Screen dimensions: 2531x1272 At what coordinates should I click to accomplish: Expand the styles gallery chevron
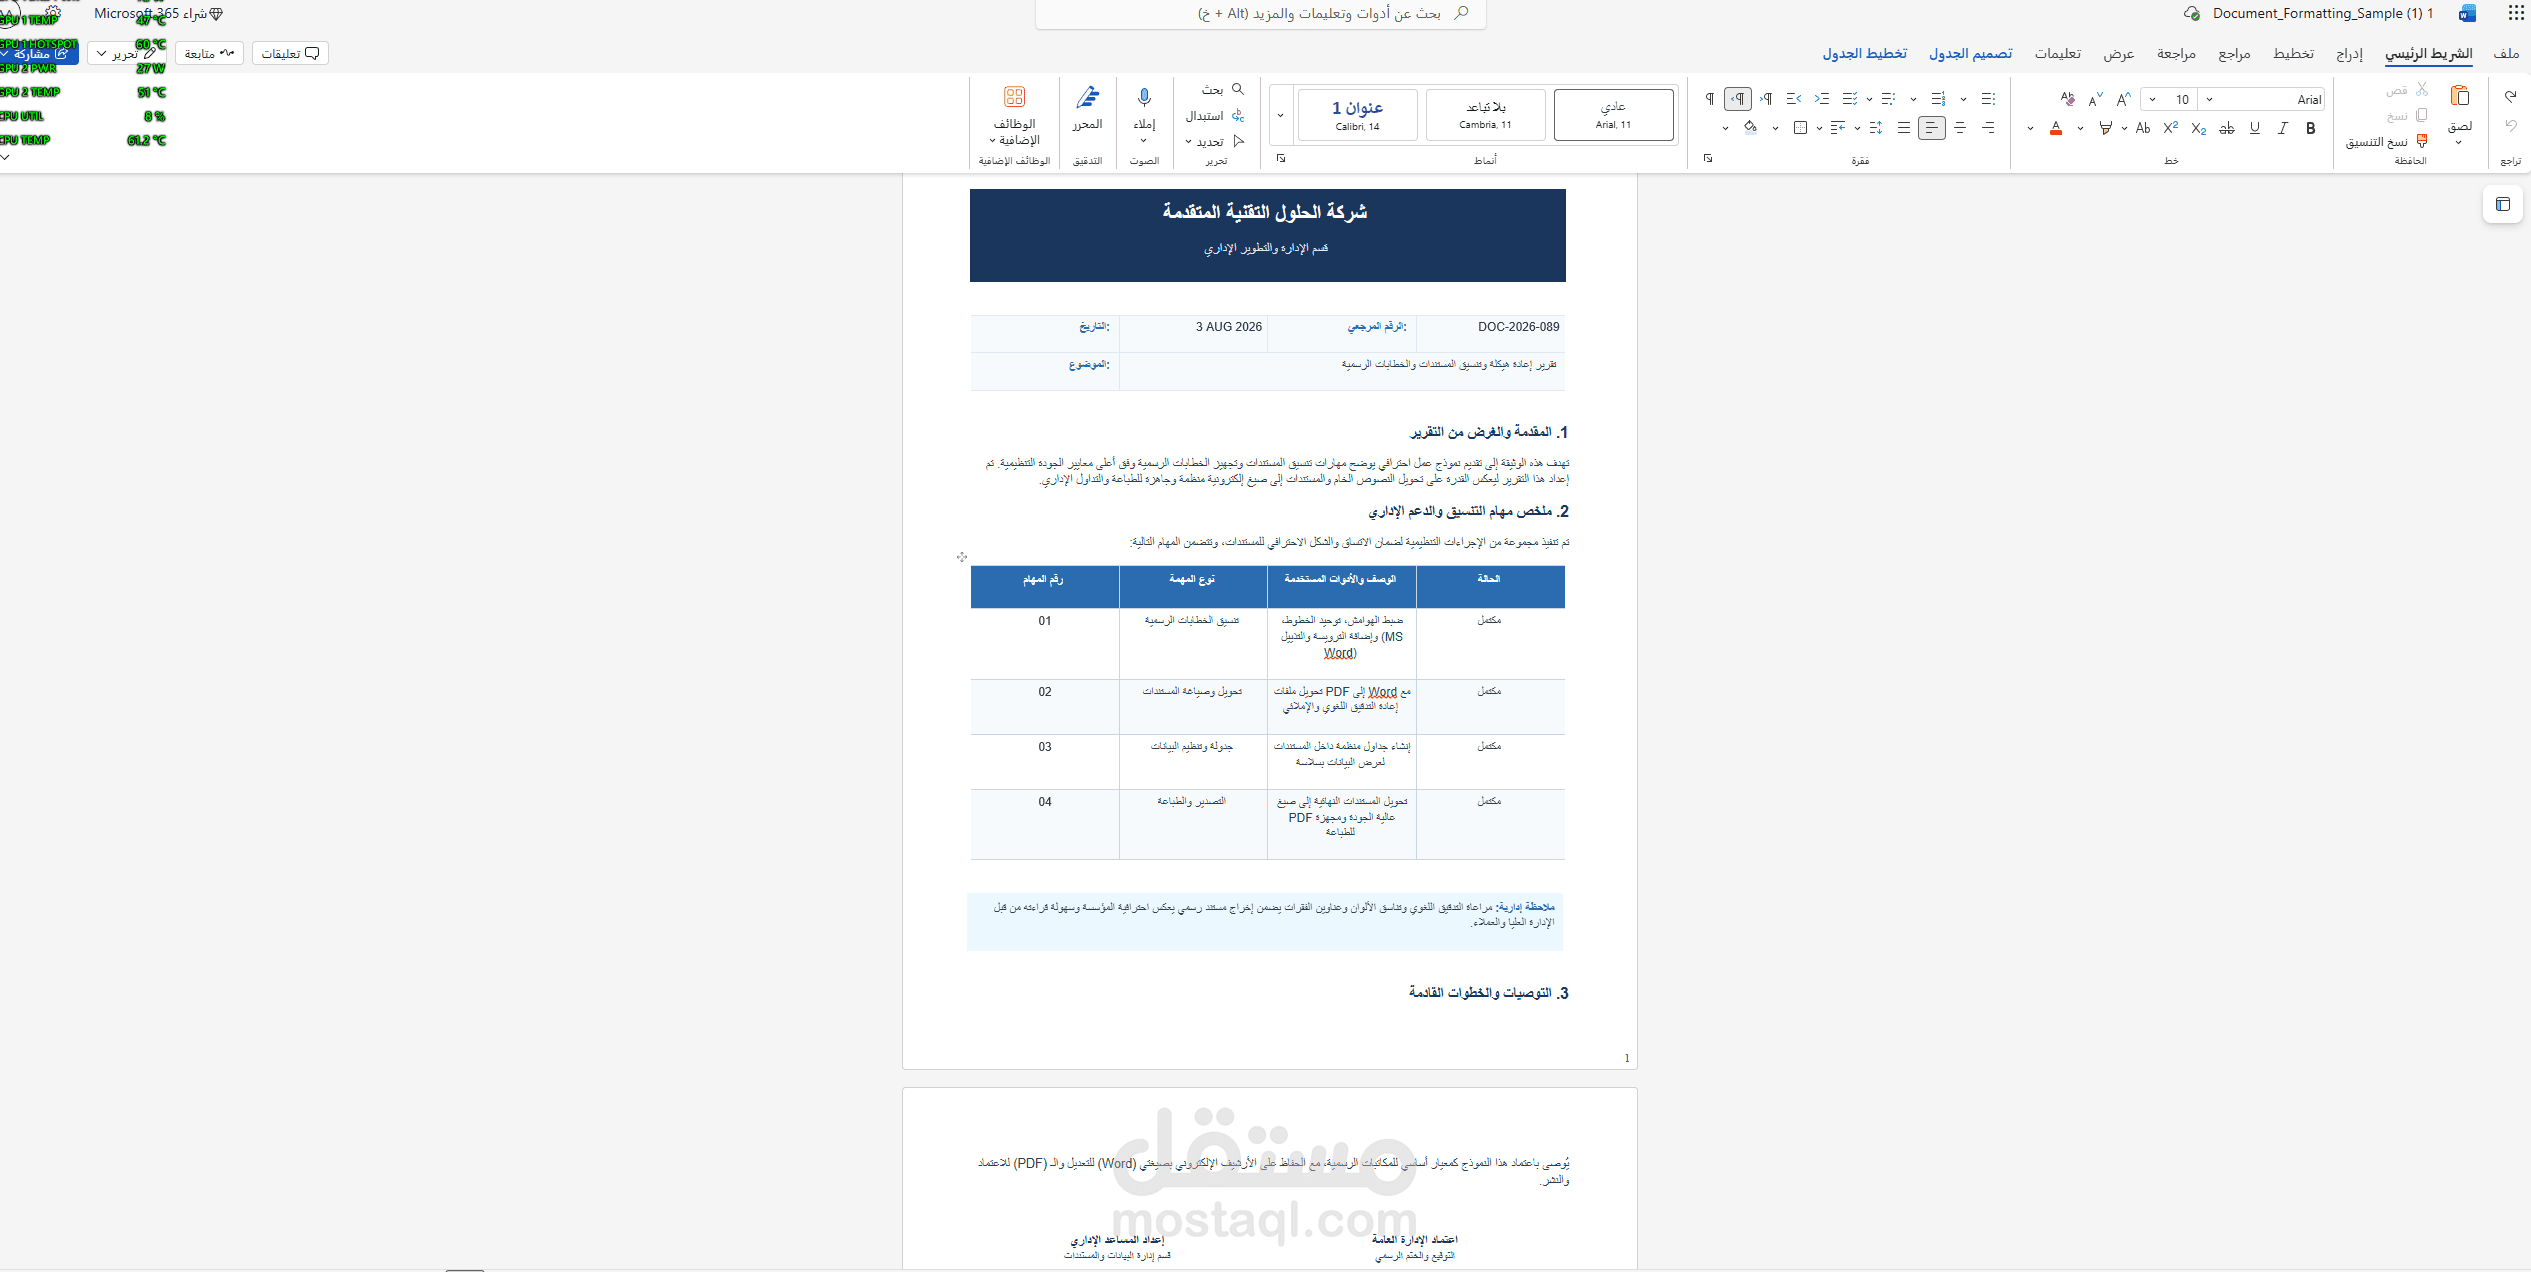(x=1280, y=115)
